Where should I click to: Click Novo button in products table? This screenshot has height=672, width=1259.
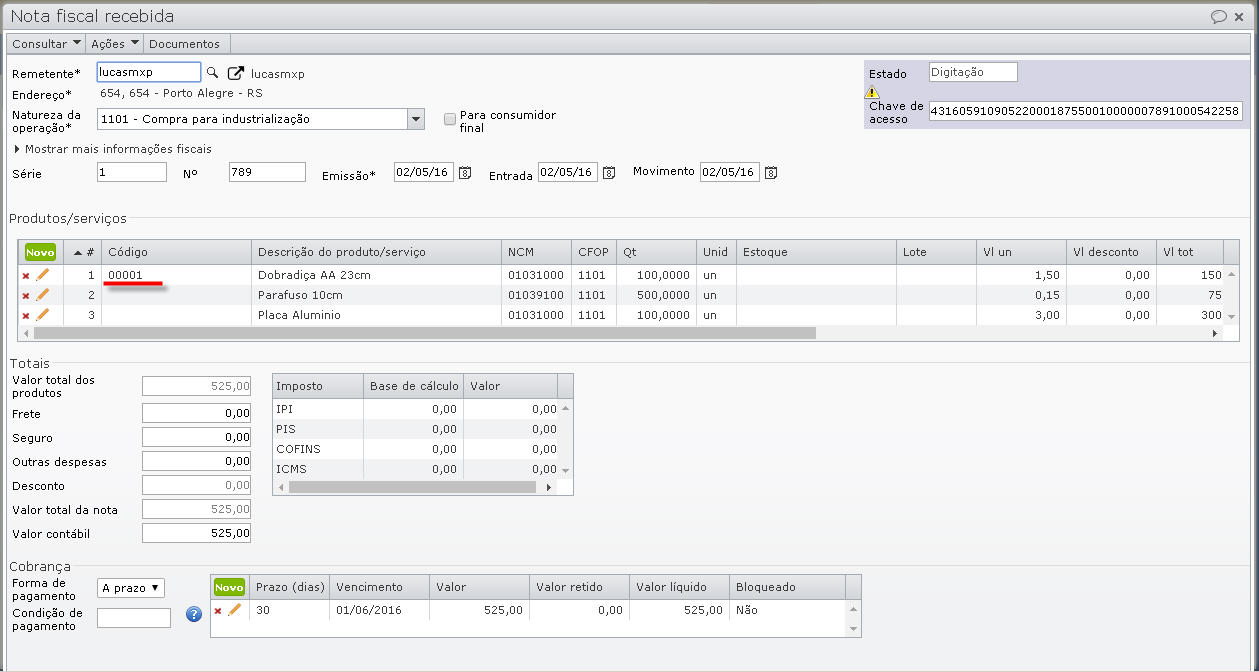(x=40, y=252)
